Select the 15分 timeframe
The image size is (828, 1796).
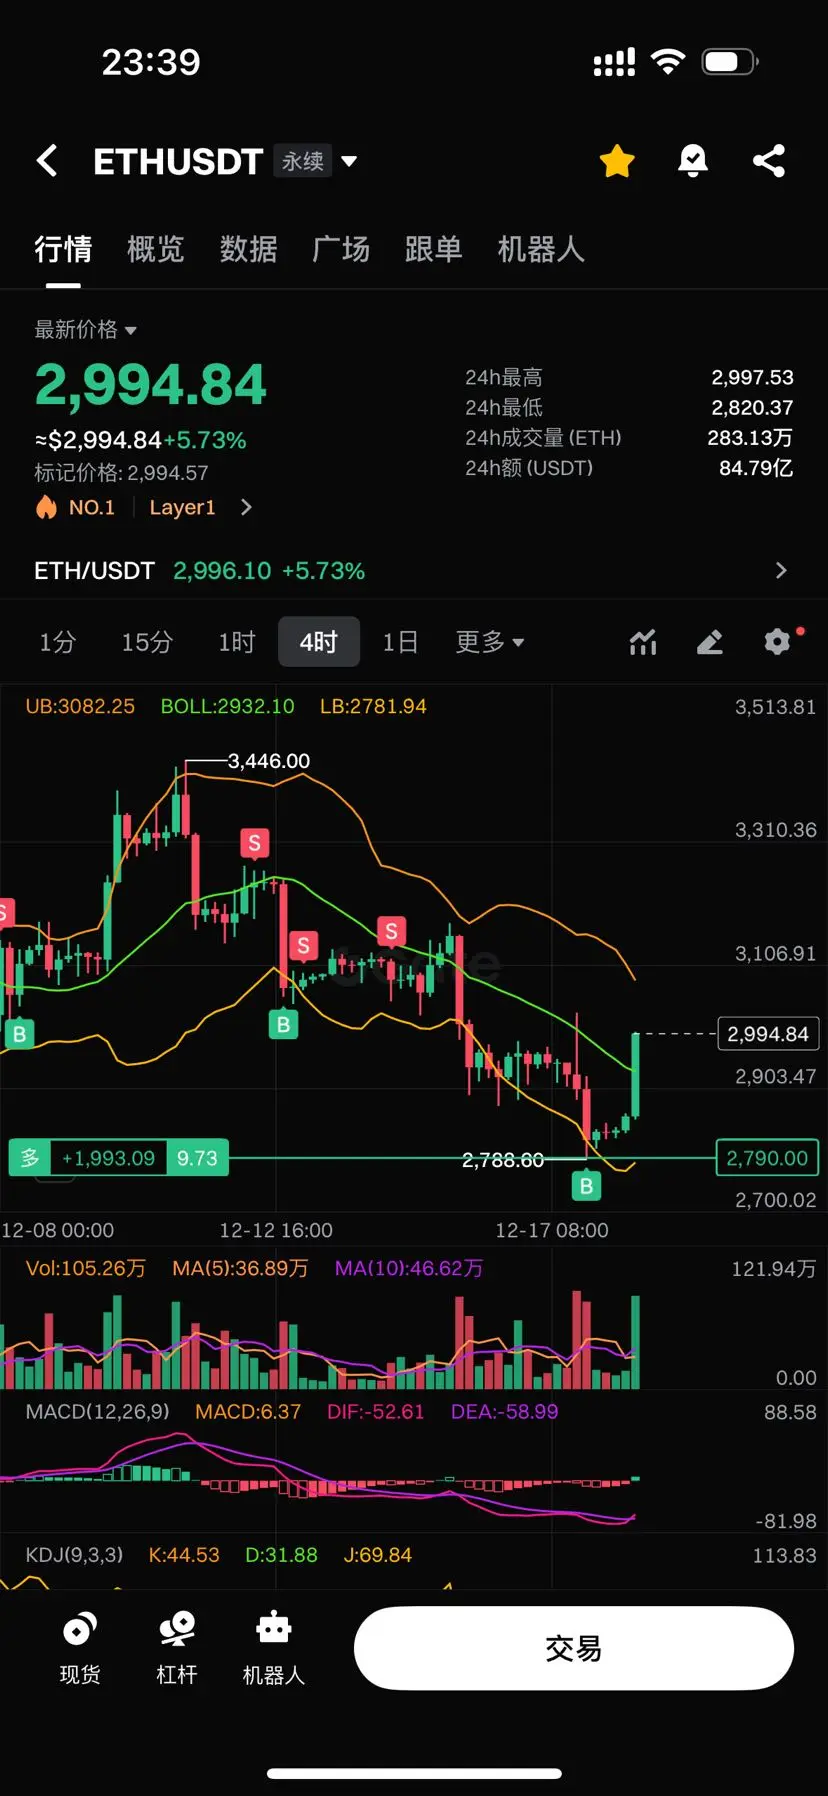[147, 642]
